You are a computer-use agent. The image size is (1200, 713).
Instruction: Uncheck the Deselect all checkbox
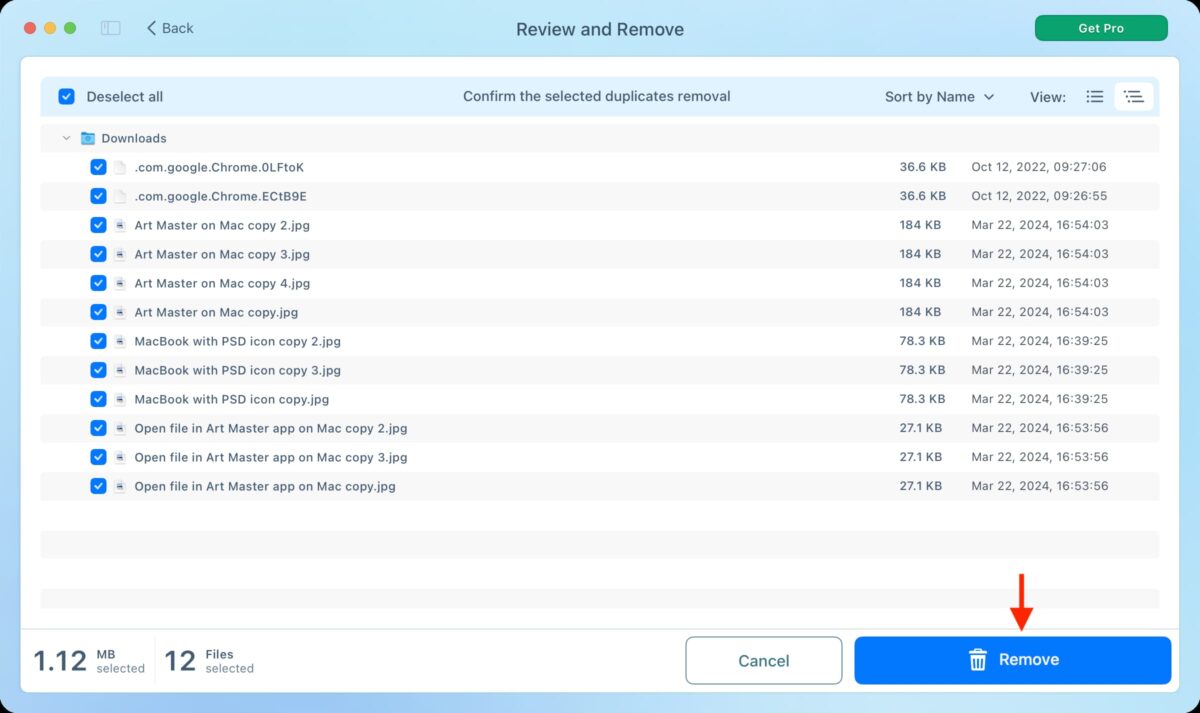pyautogui.click(x=66, y=97)
